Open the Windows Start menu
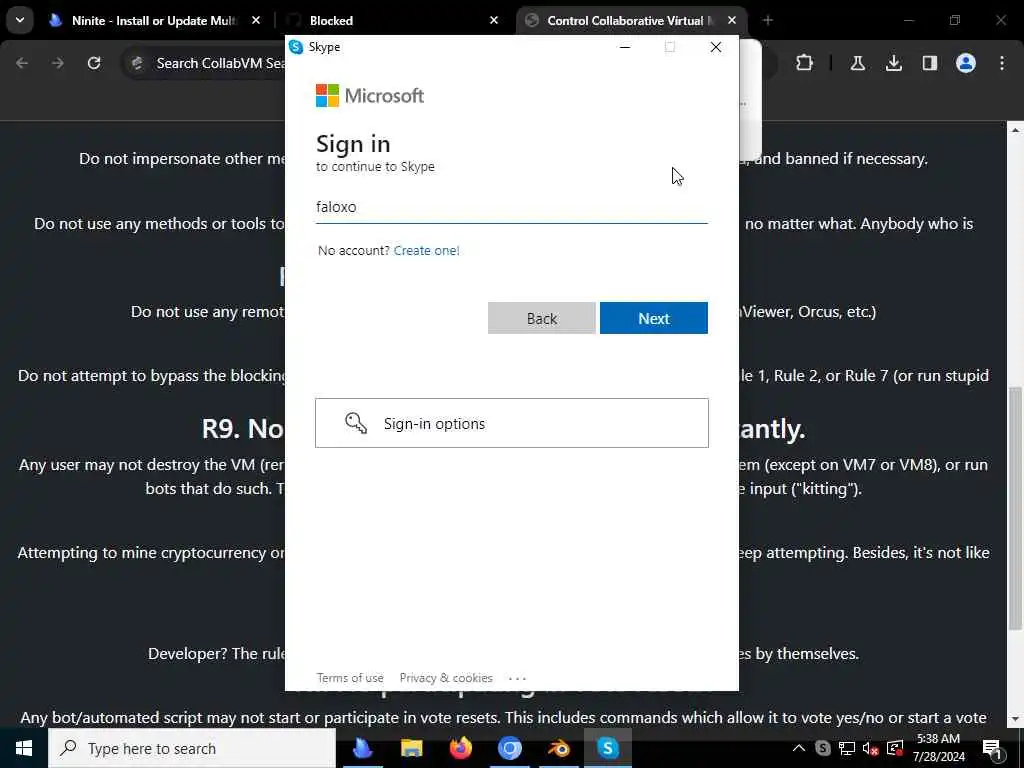 tap(24, 748)
